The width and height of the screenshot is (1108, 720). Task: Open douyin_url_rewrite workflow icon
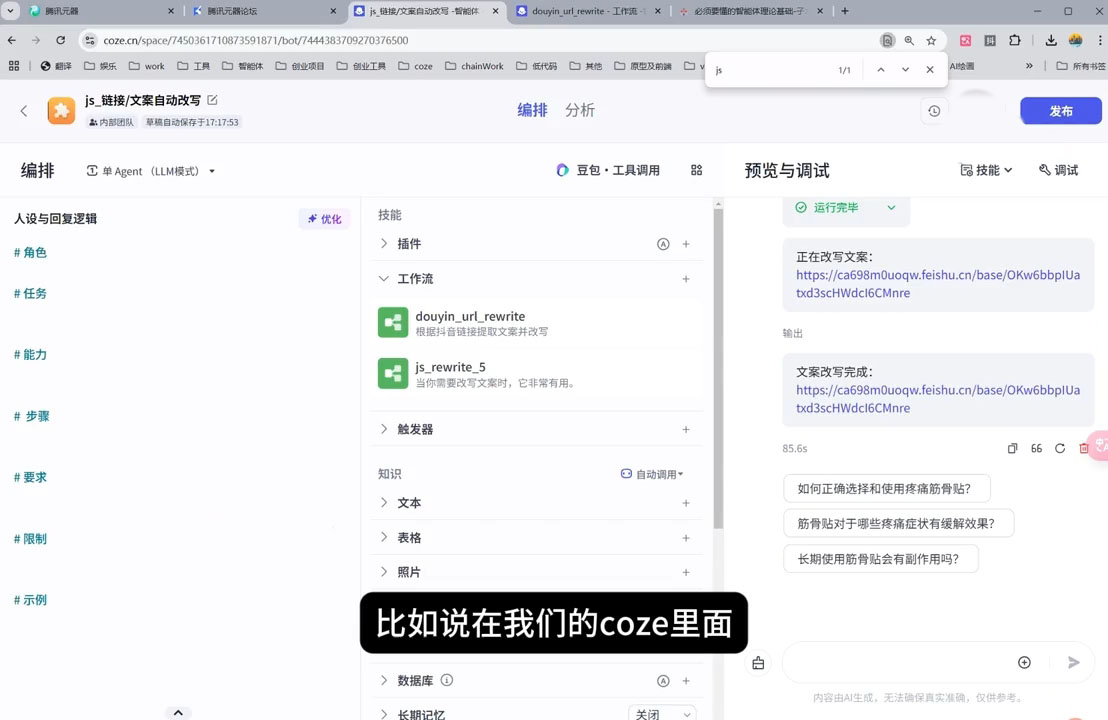point(393,322)
